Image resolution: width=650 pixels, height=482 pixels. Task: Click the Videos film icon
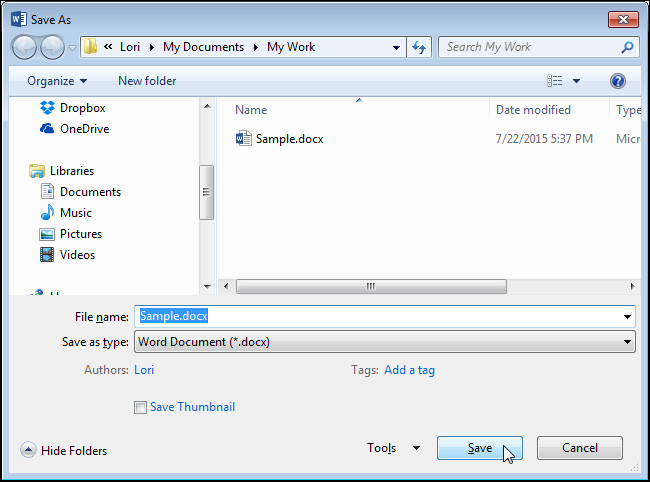coord(47,254)
